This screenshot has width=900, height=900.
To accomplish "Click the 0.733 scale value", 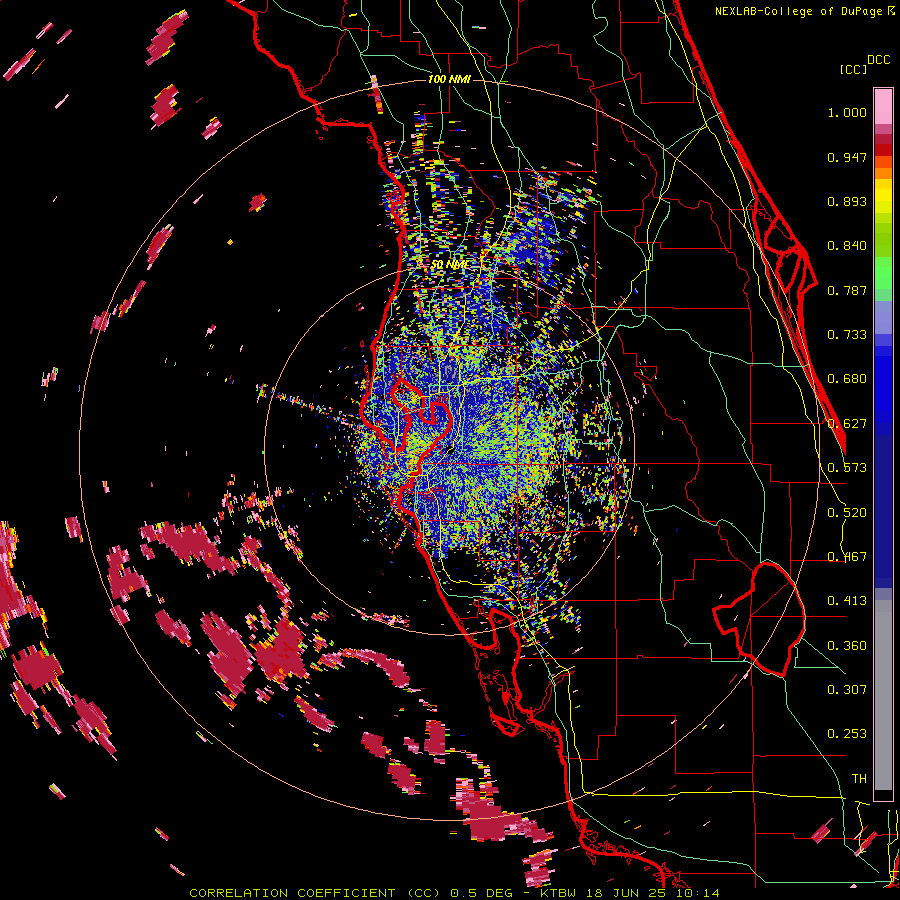I will 847,335.
